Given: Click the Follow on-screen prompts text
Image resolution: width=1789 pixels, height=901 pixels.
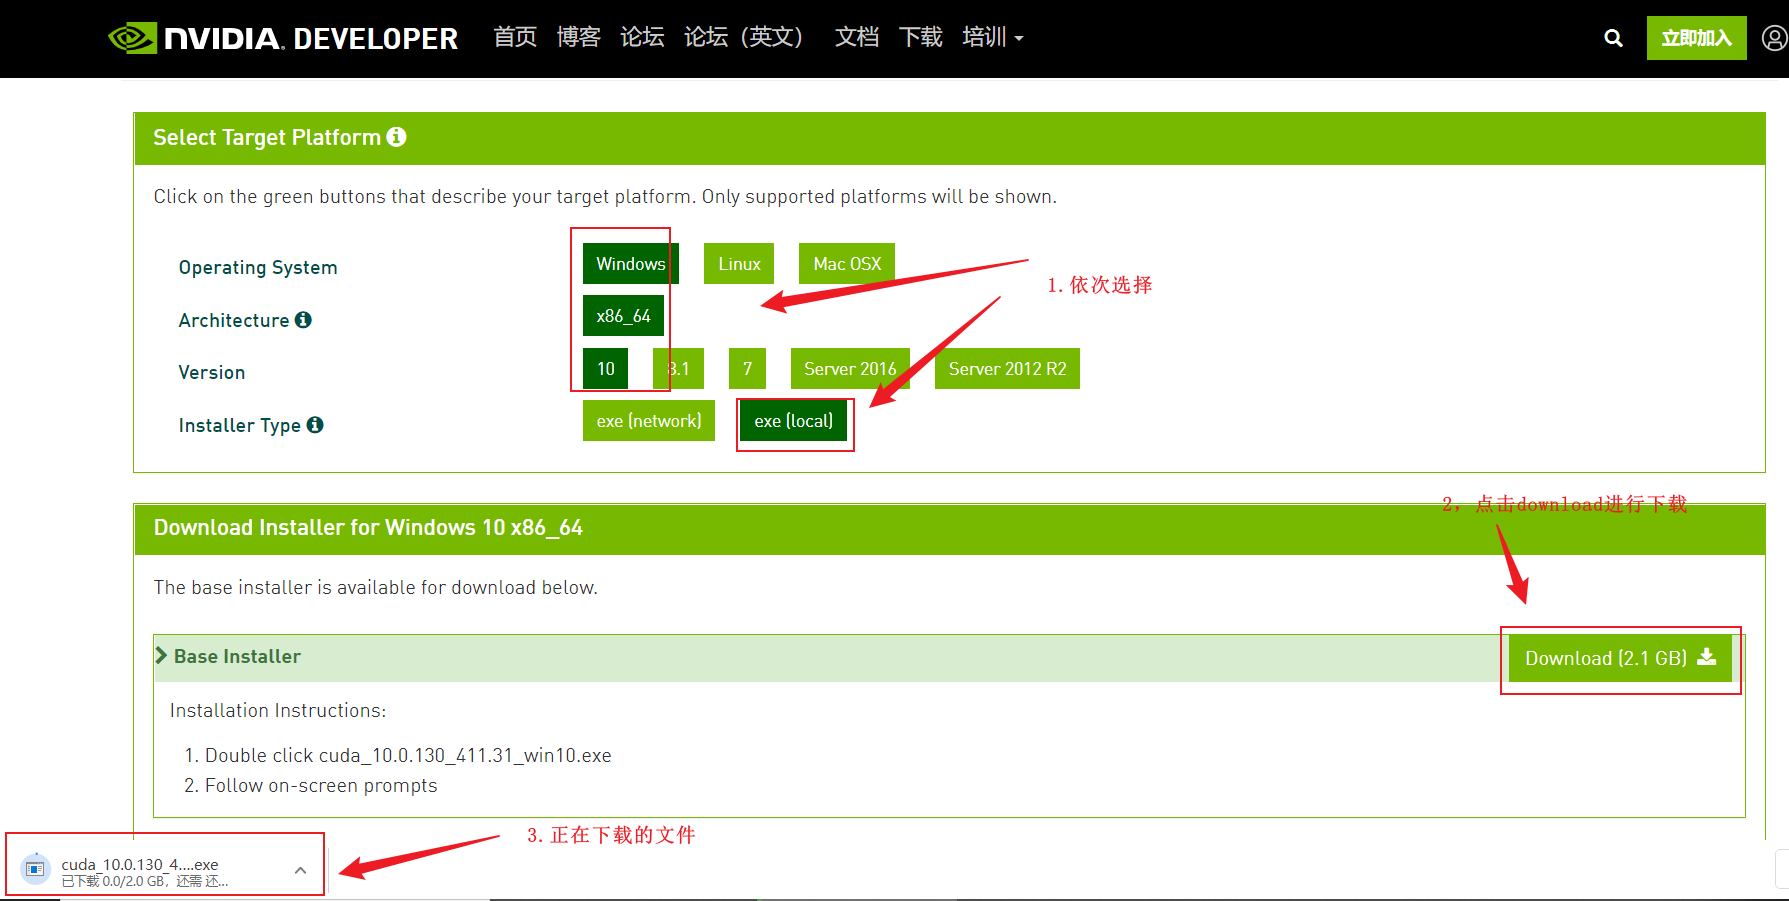Looking at the screenshot, I should coord(321,786).
